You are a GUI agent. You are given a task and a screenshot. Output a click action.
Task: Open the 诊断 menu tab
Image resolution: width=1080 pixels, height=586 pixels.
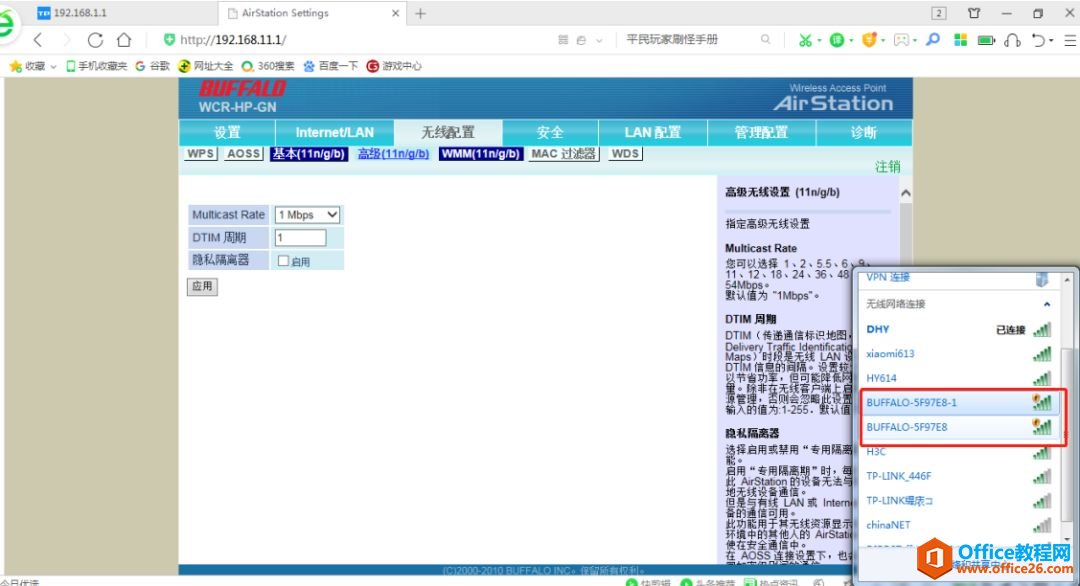pyautogui.click(x=864, y=132)
